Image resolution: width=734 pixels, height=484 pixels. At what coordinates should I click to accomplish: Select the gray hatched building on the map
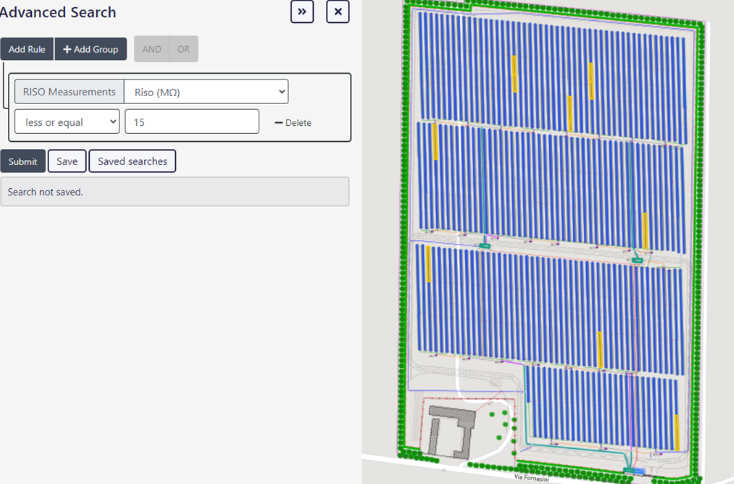(x=448, y=431)
